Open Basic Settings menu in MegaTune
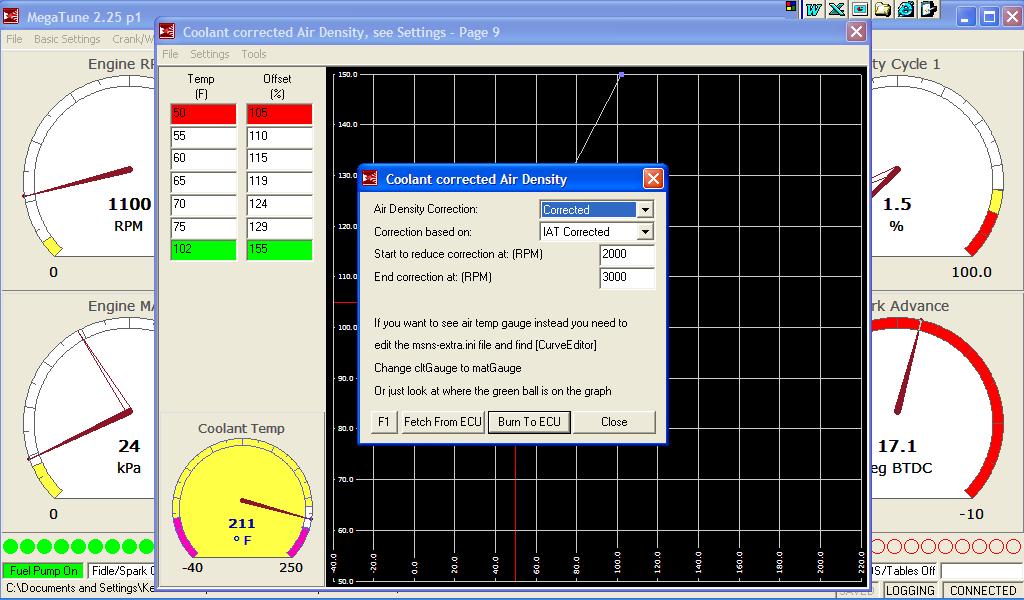This screenshot has width=1024, height=600. point(67,39)
